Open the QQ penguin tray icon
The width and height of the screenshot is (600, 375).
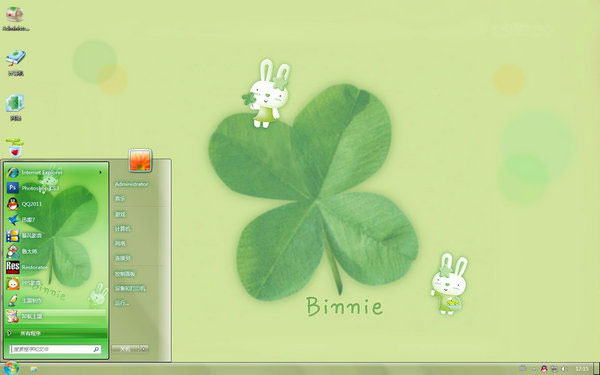pos(544,369)
